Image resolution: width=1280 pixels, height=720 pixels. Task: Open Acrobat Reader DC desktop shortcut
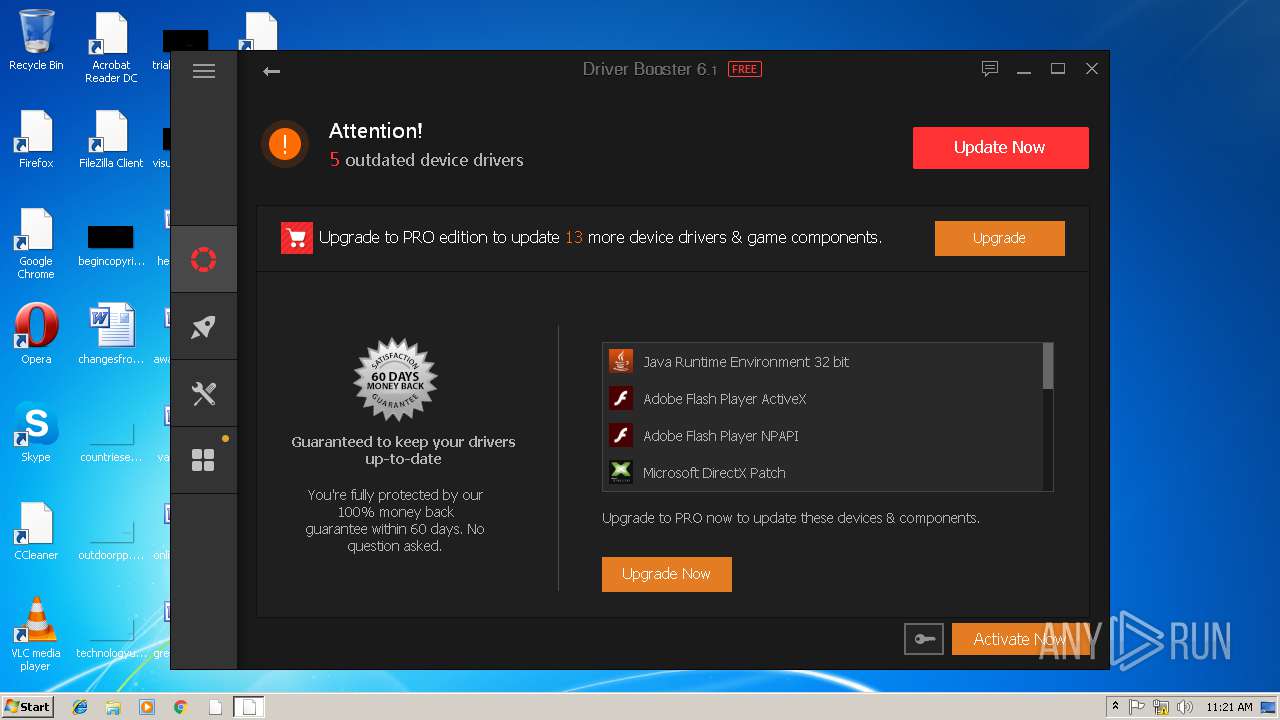pyautogui.click(x=111, y=48)
